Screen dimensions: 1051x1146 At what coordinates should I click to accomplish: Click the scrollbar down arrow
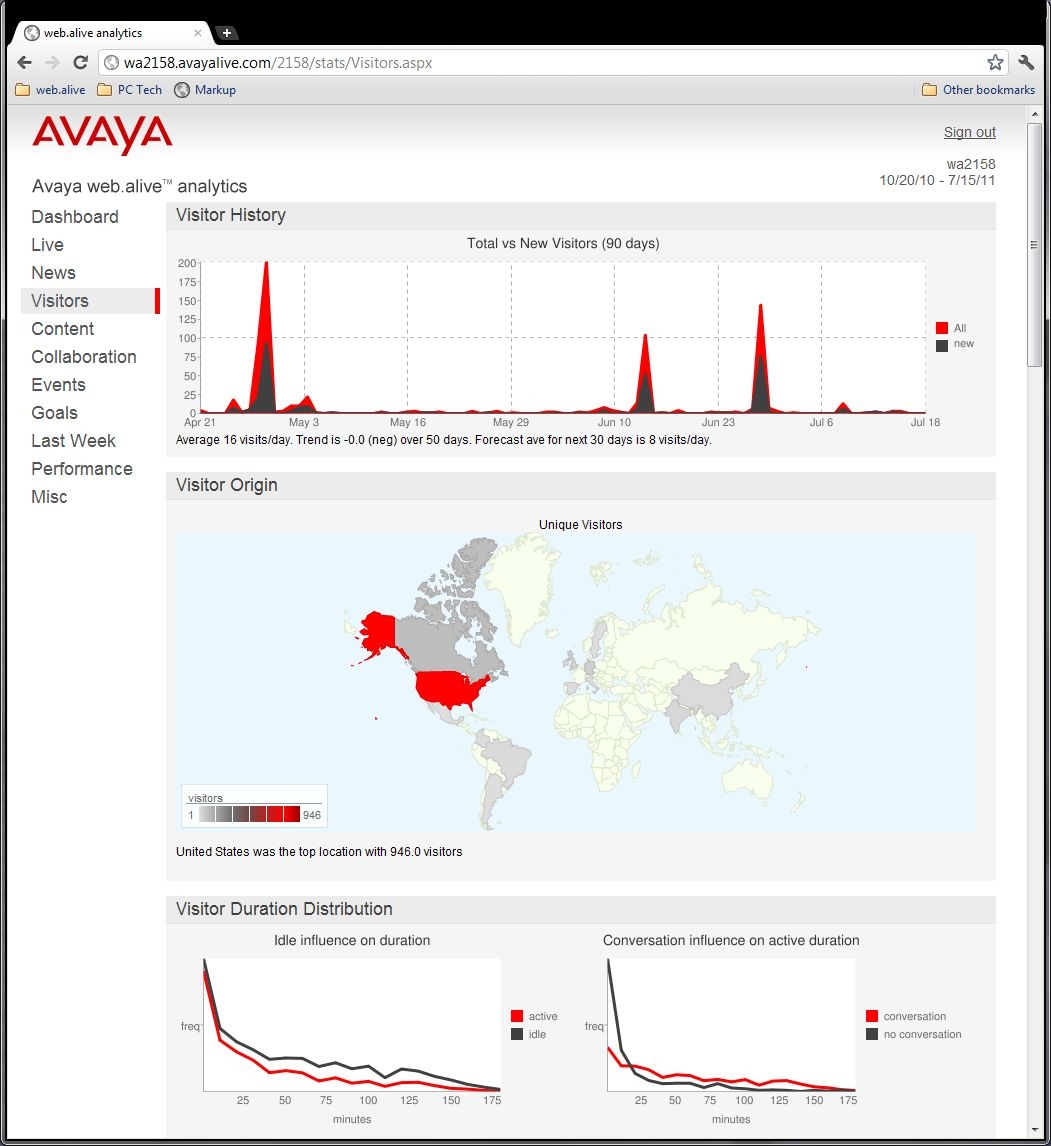[x=1034, y=1130]
